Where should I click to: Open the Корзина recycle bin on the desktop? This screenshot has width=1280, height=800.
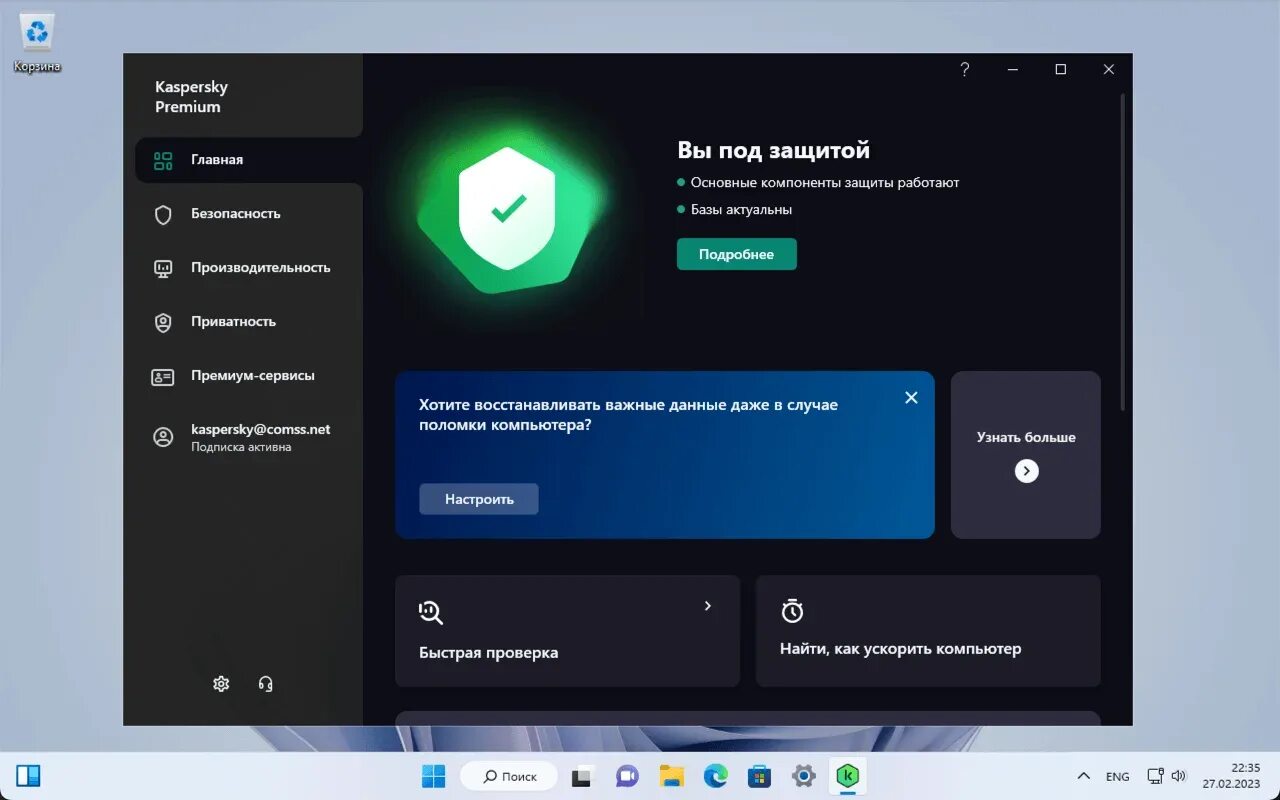click(x=37, y=43)
